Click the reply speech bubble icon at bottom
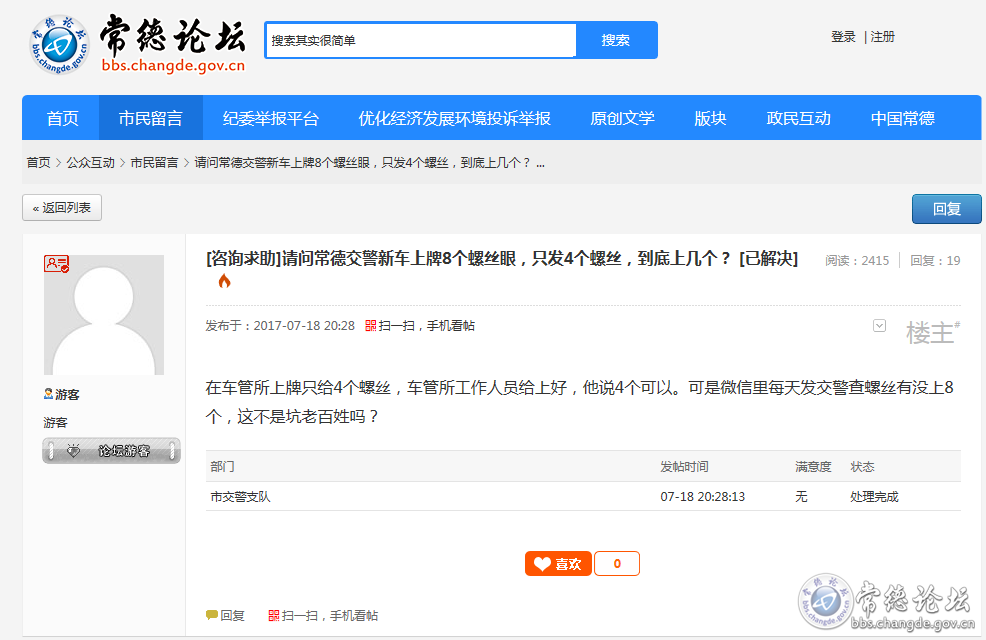The width and height of the screenshot is (986, 640). tap(212, 616)
